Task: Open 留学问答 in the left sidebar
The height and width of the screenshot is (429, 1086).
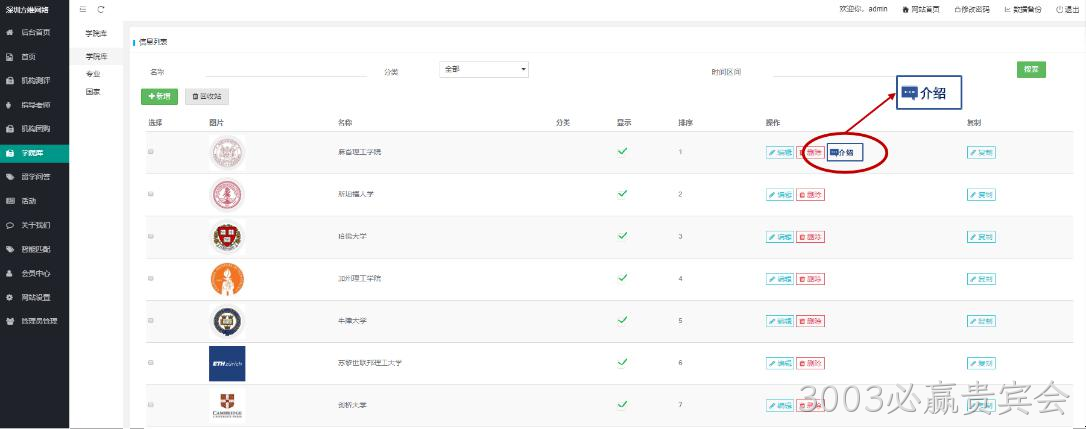Action: tap(35, 177)
